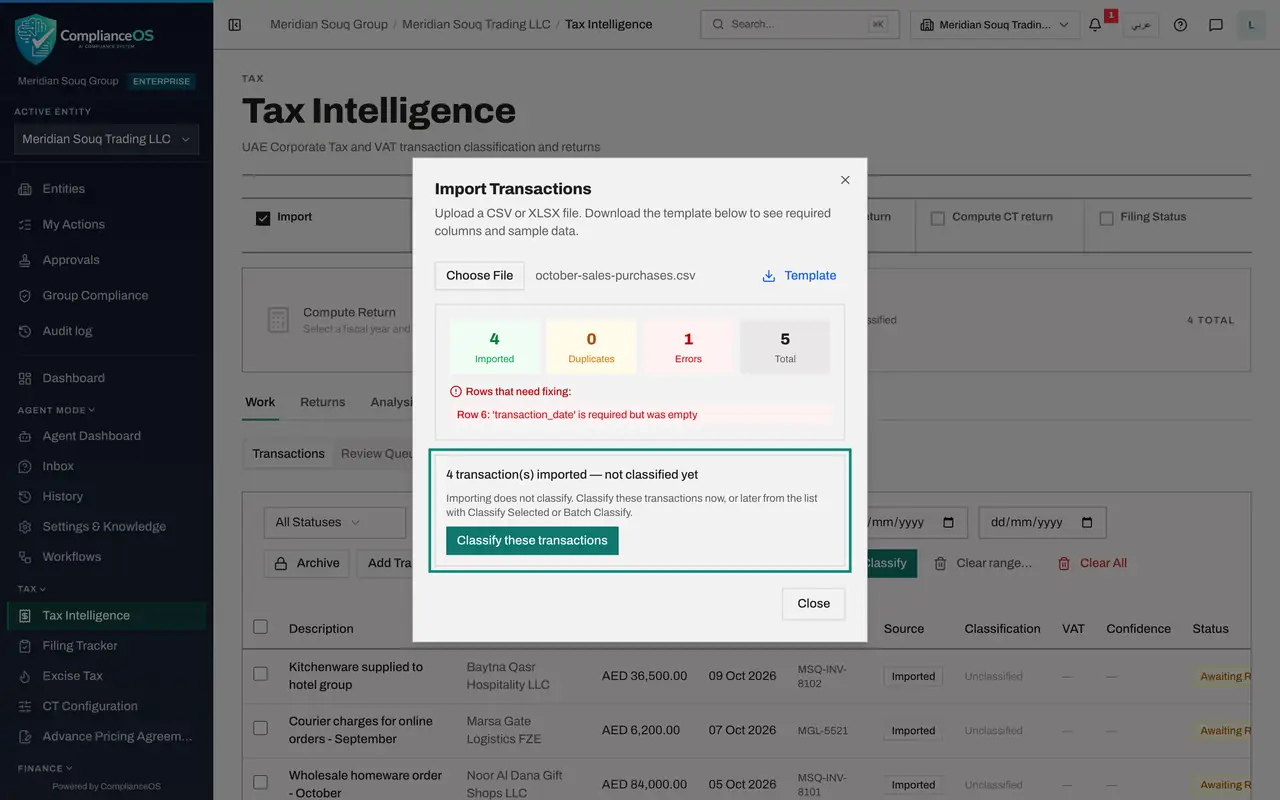Expand the Finance sidebar section

point(46,768)
